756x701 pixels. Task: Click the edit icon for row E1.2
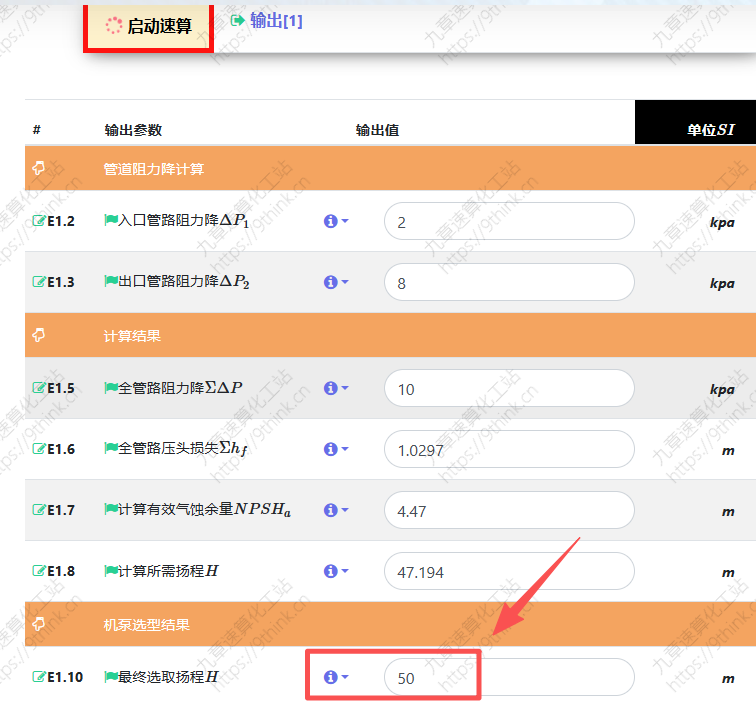click(39, 221)
